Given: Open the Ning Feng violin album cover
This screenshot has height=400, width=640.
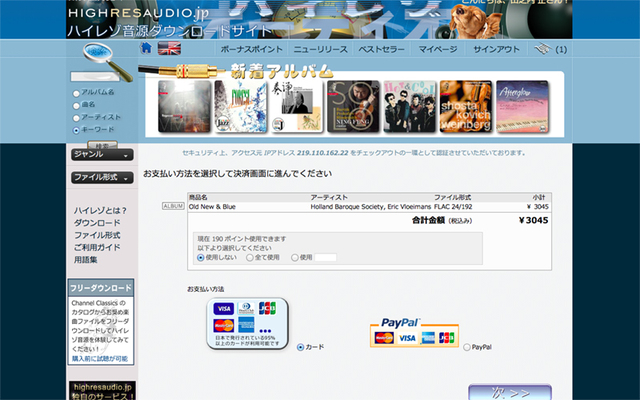Looking at the screenshot, I should [353, 107].
